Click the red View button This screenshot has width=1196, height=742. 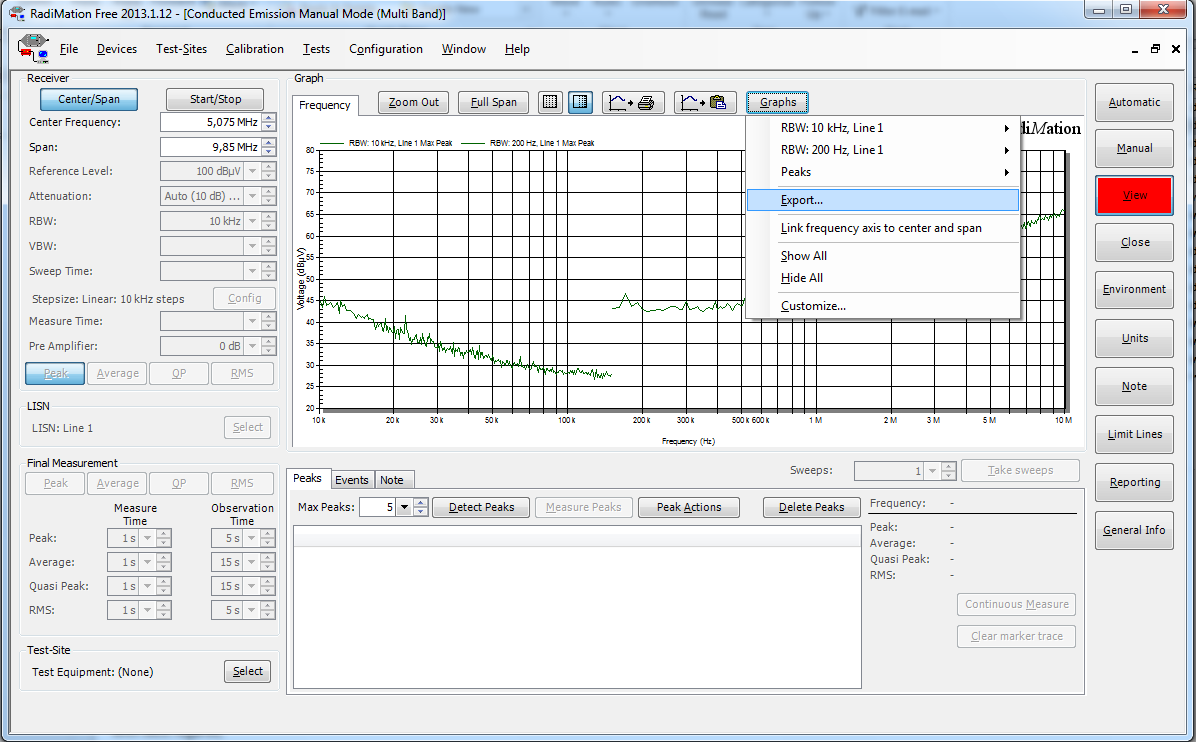coord(1134,195)
